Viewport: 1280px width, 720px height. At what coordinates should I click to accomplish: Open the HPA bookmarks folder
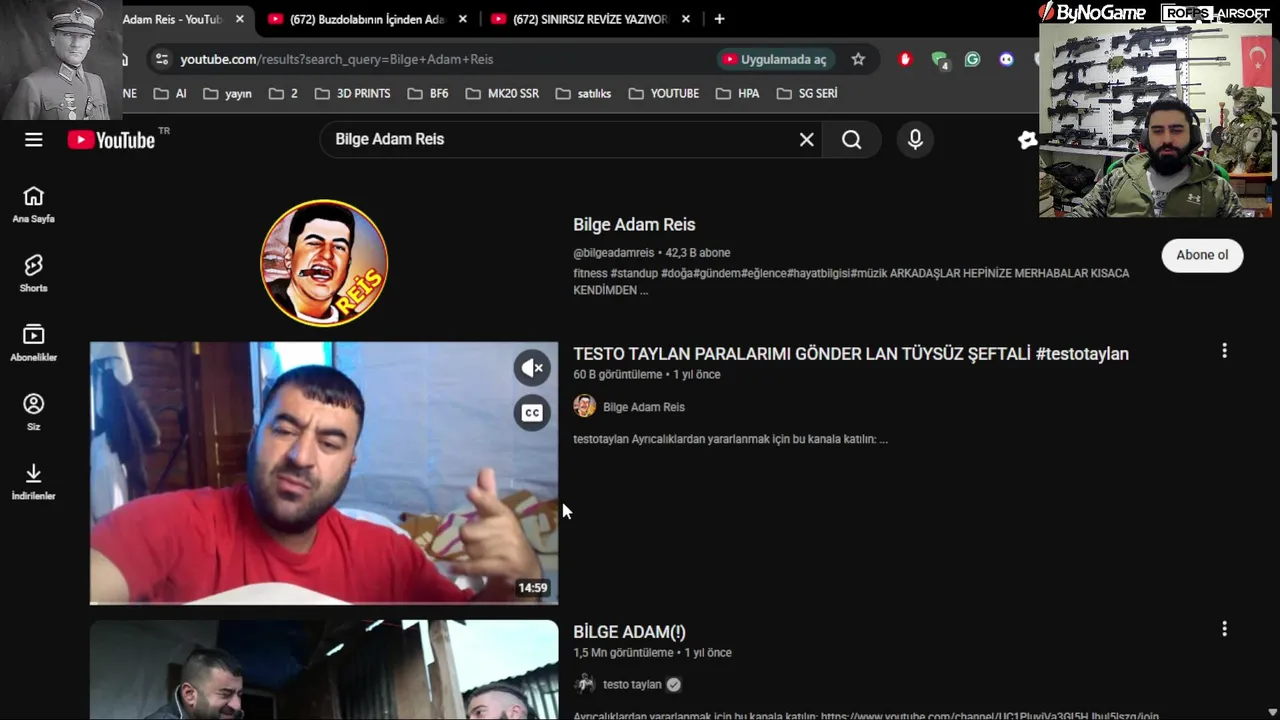738,93
